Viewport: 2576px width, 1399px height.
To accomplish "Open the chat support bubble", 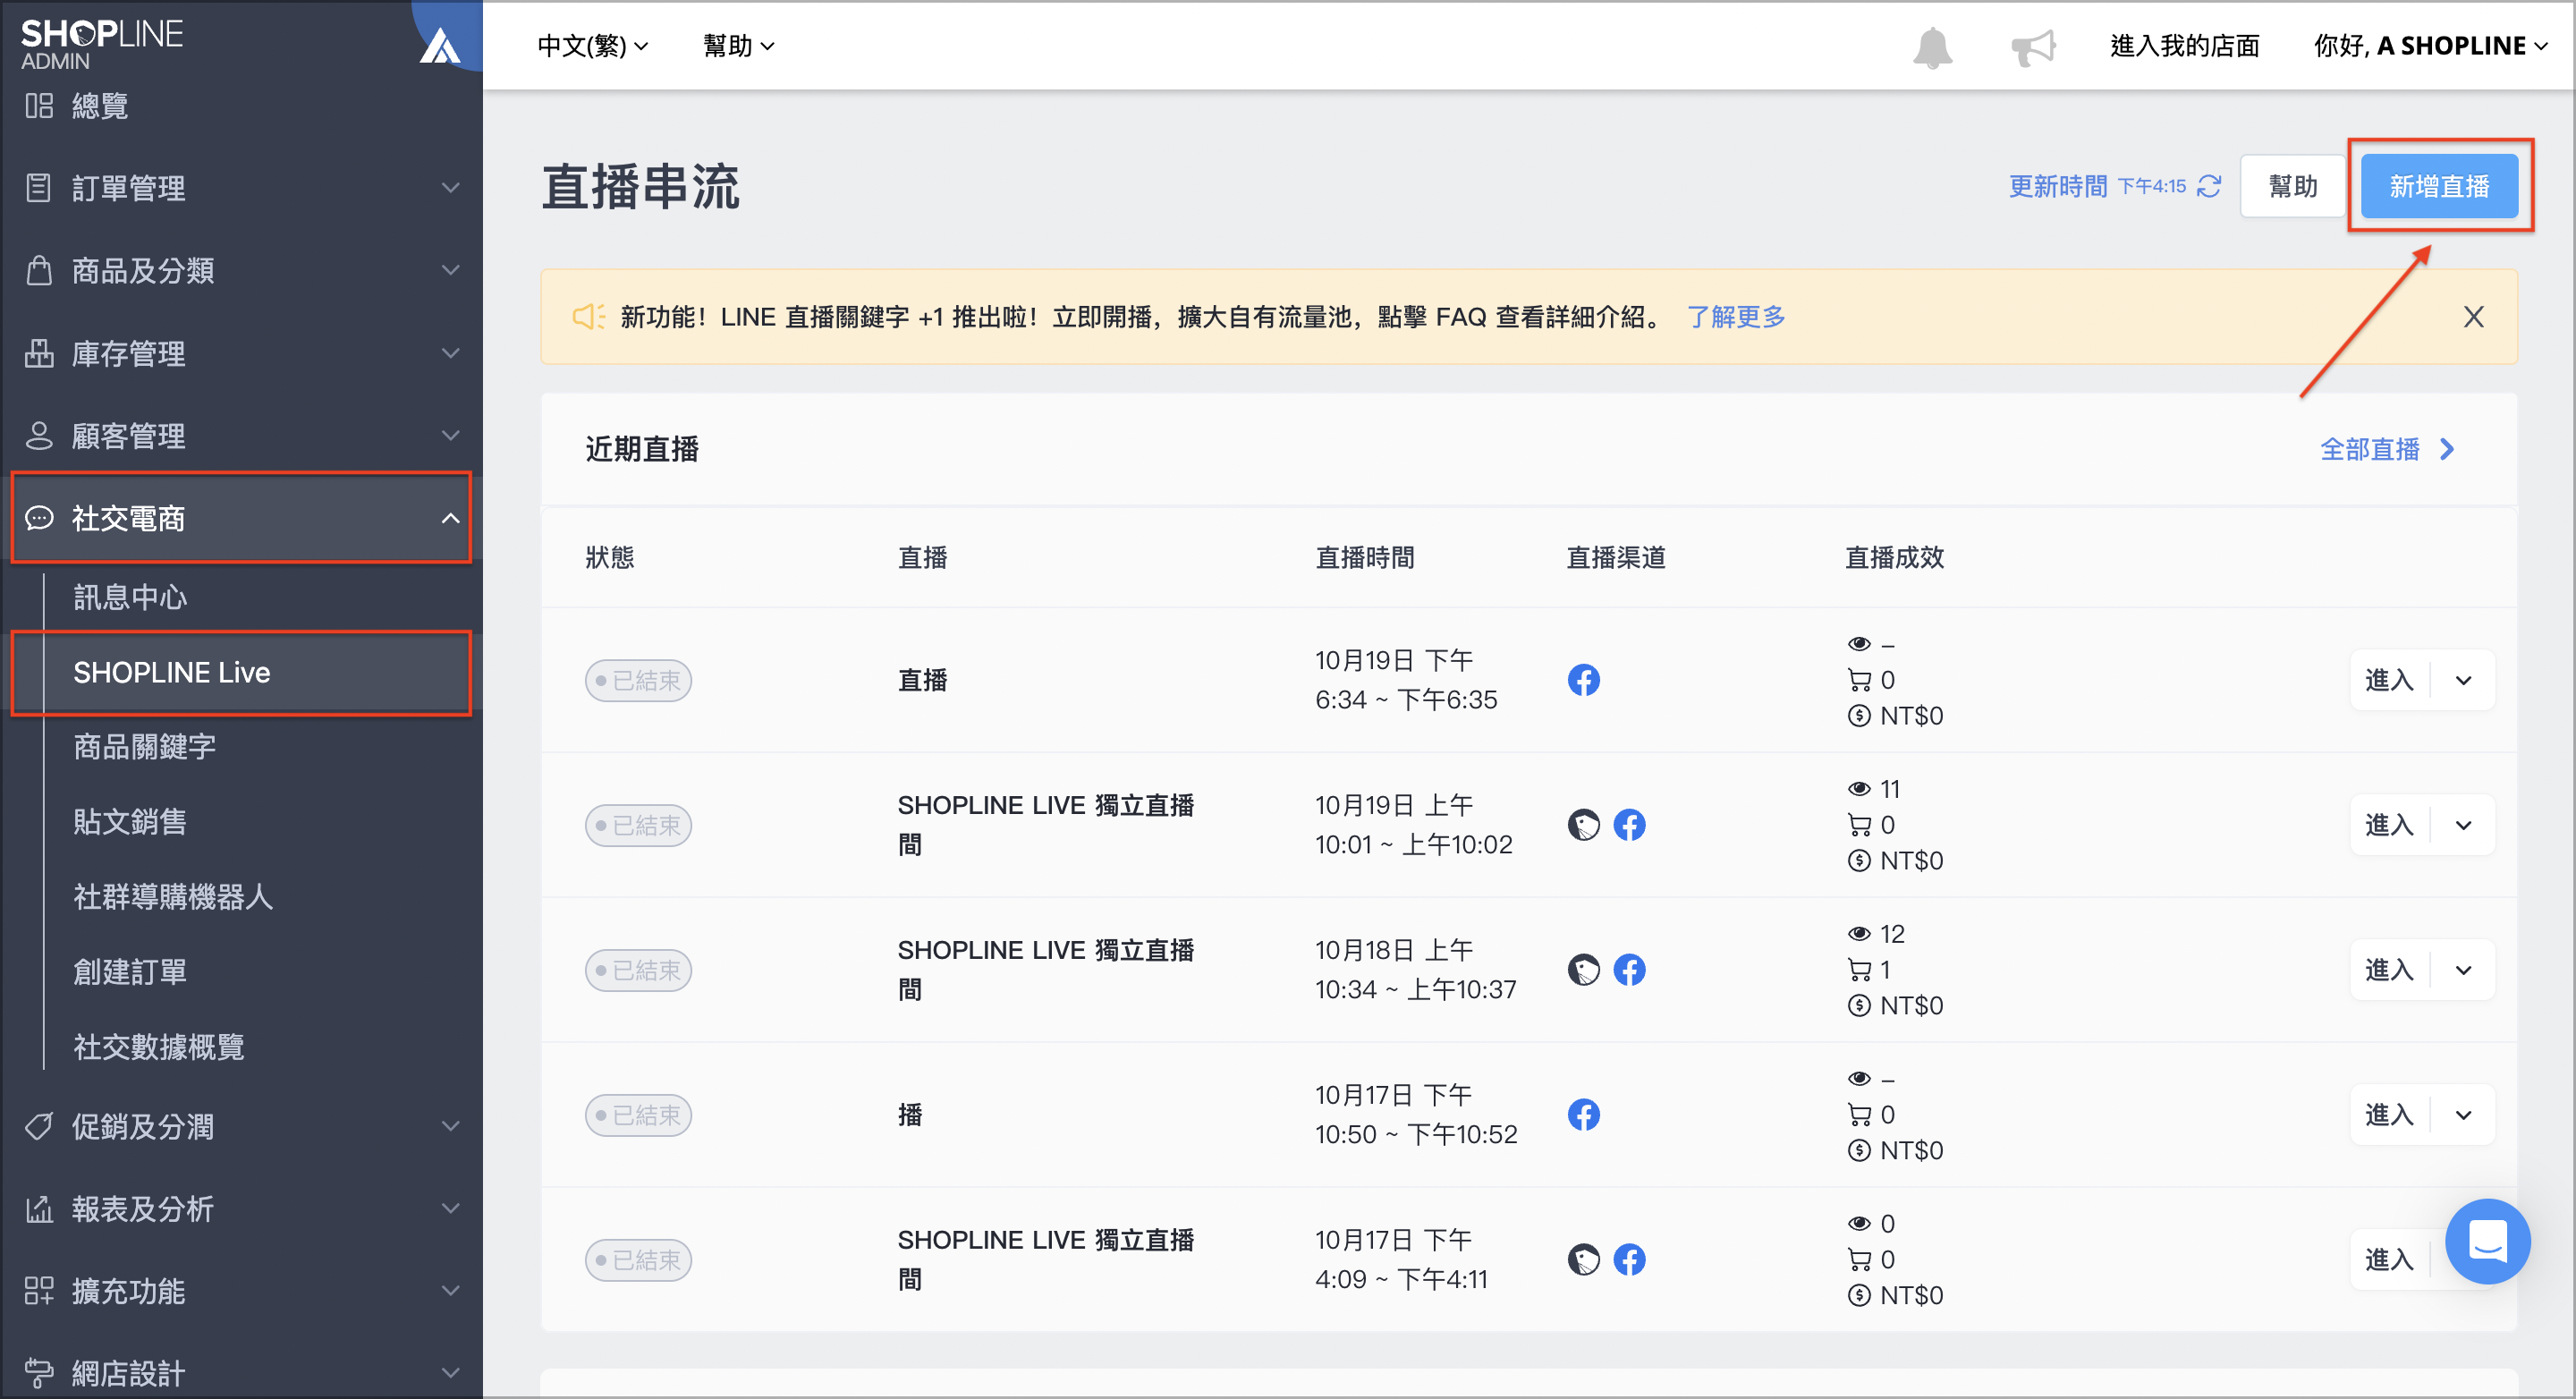I will [x=2487, y=1241].
